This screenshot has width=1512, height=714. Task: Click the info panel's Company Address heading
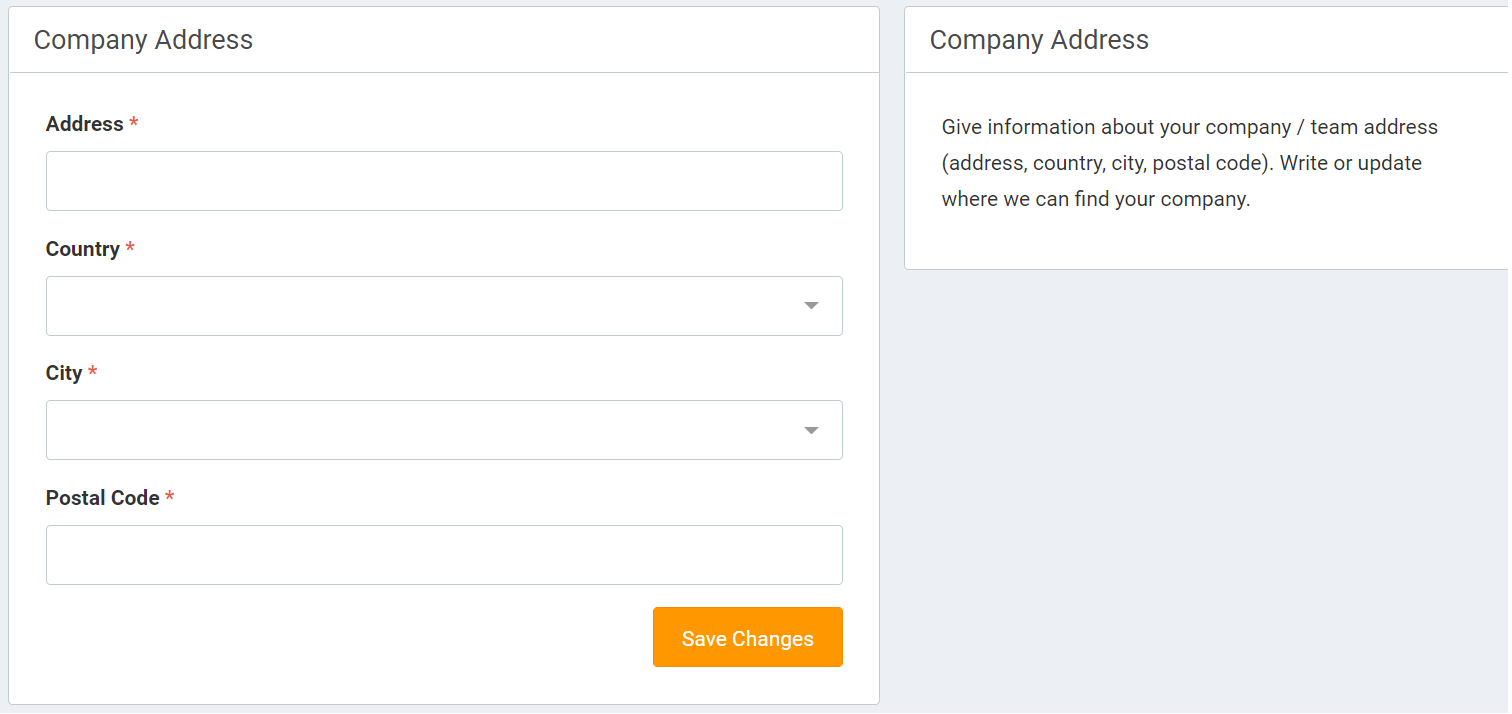[1039, 40]
